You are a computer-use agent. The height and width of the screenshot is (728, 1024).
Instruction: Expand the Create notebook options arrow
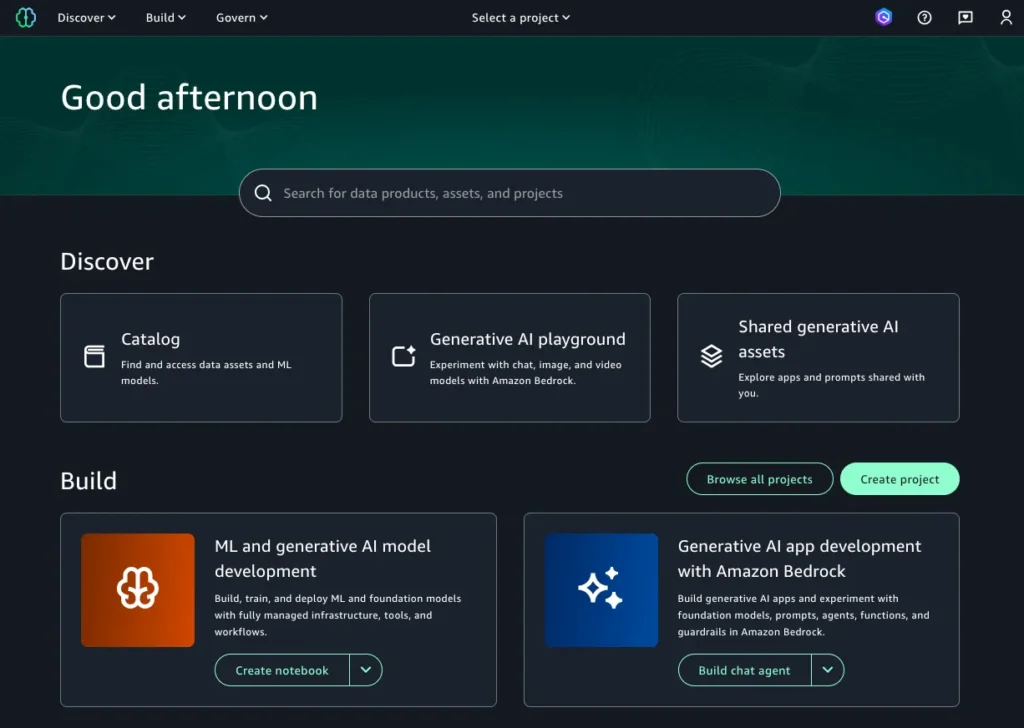(366, 670)
